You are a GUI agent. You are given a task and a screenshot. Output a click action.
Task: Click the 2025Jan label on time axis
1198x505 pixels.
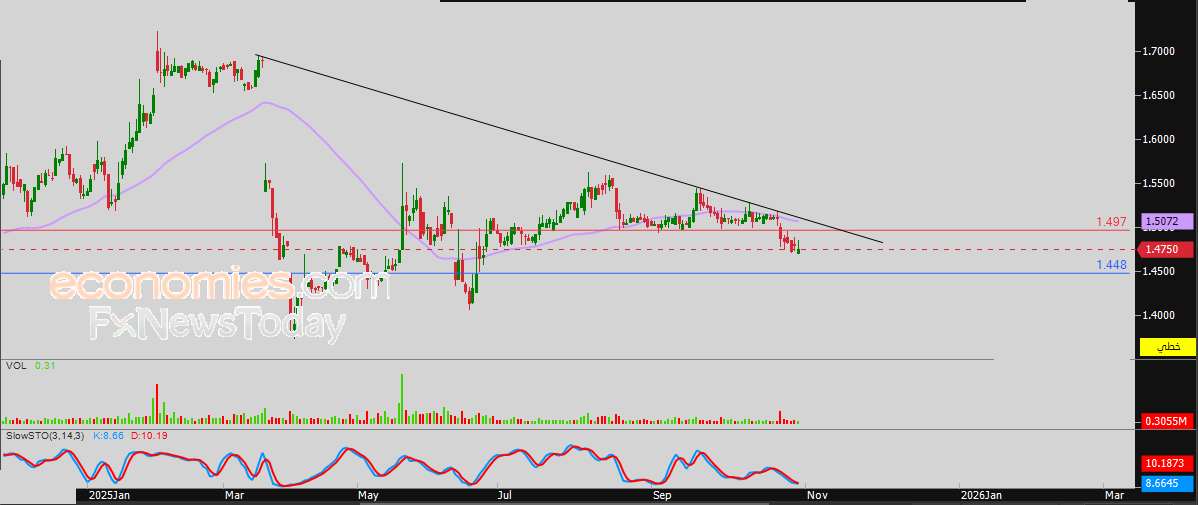coord(108,495)
